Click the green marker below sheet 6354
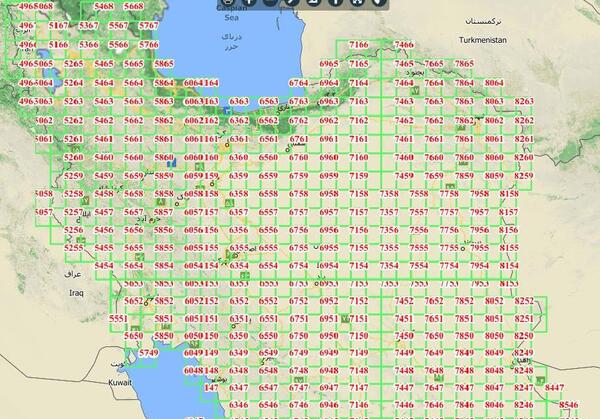600x419 pixels. tap(245, 275)
